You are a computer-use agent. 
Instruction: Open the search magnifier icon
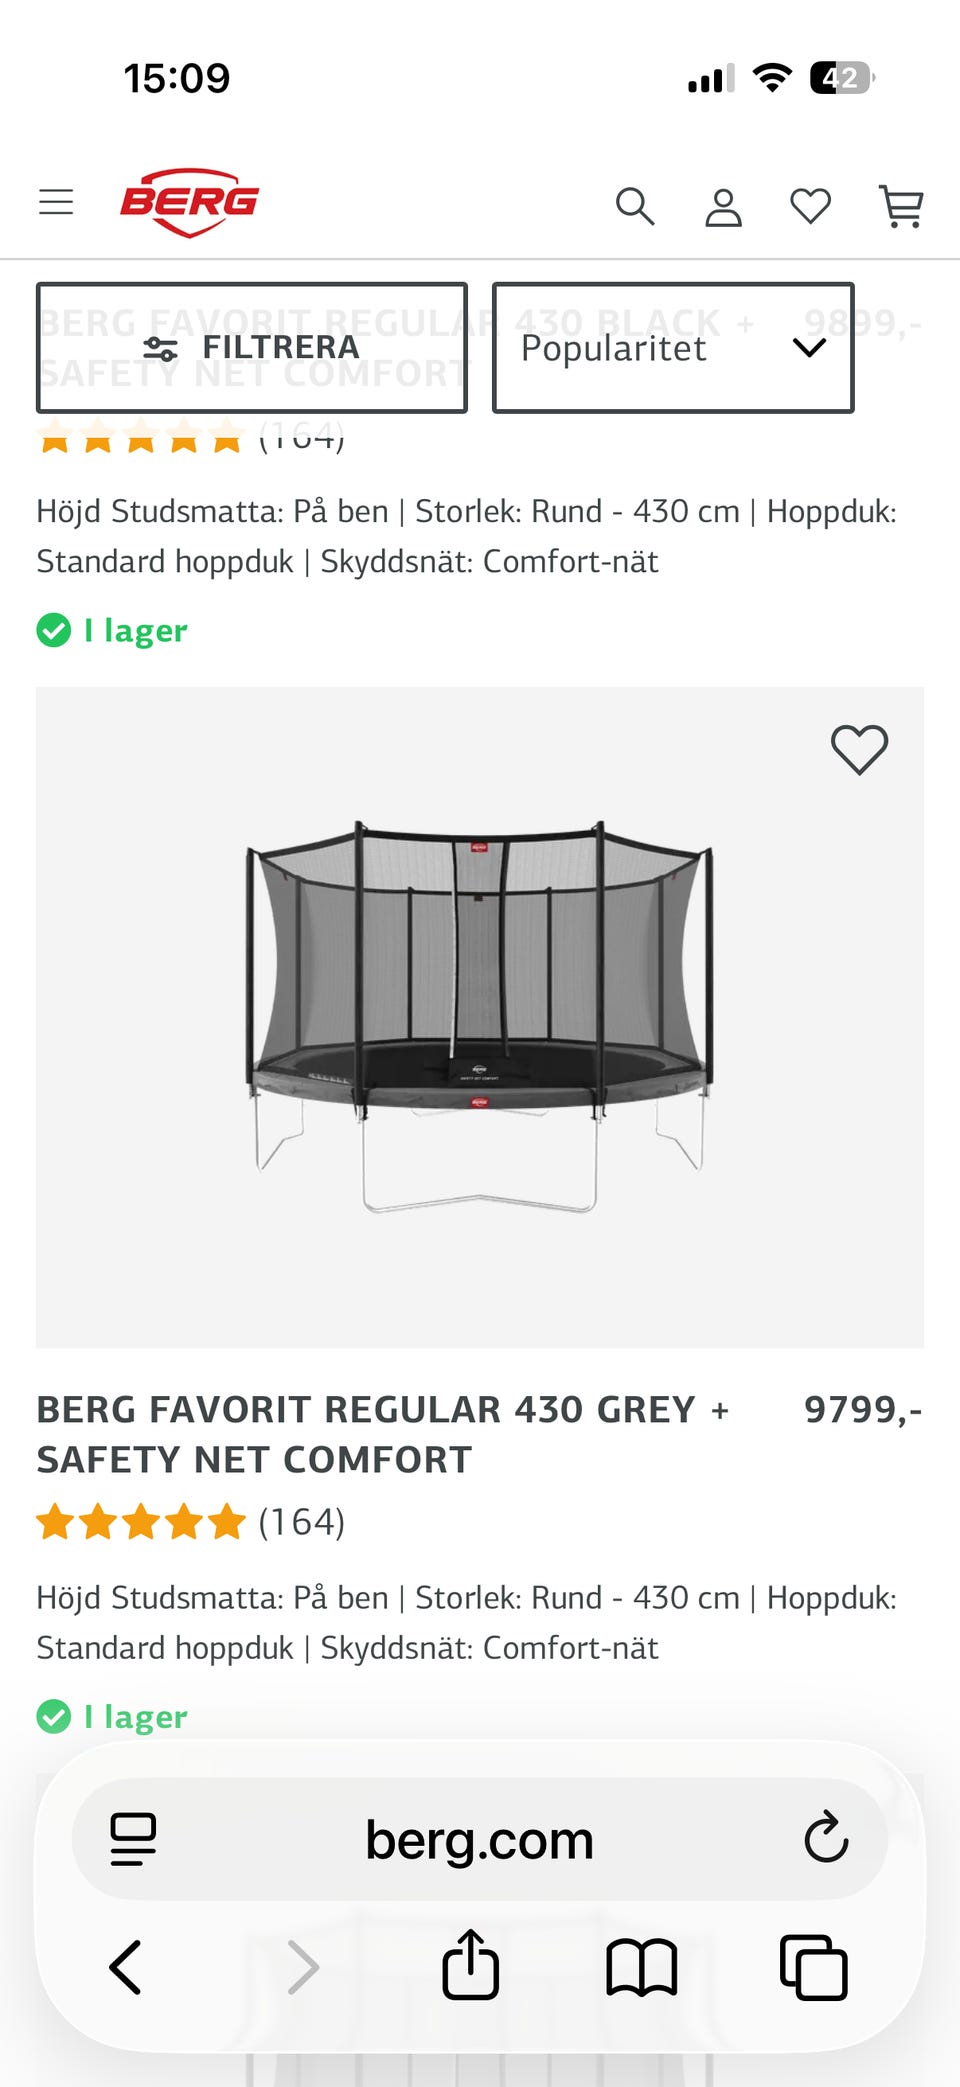pos(634,207)
